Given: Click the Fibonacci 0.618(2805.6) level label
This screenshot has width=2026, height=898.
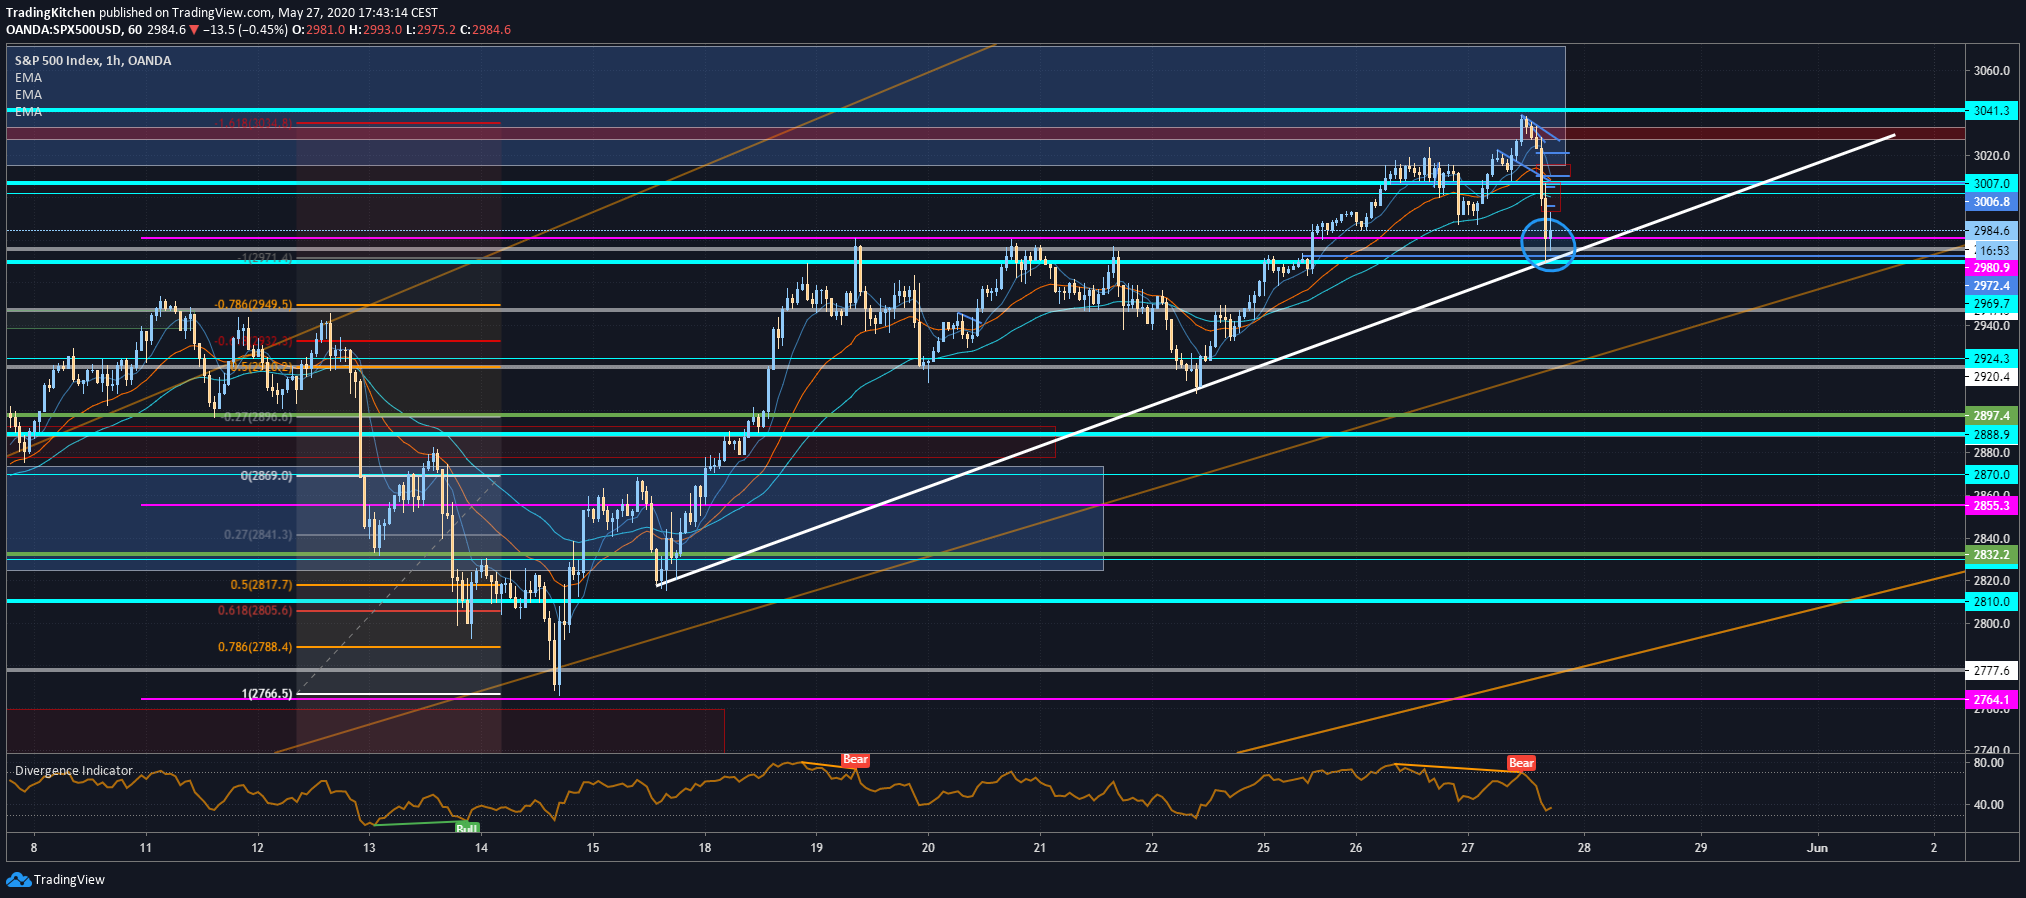Looking at the screenshot, I should coord(255,610).
